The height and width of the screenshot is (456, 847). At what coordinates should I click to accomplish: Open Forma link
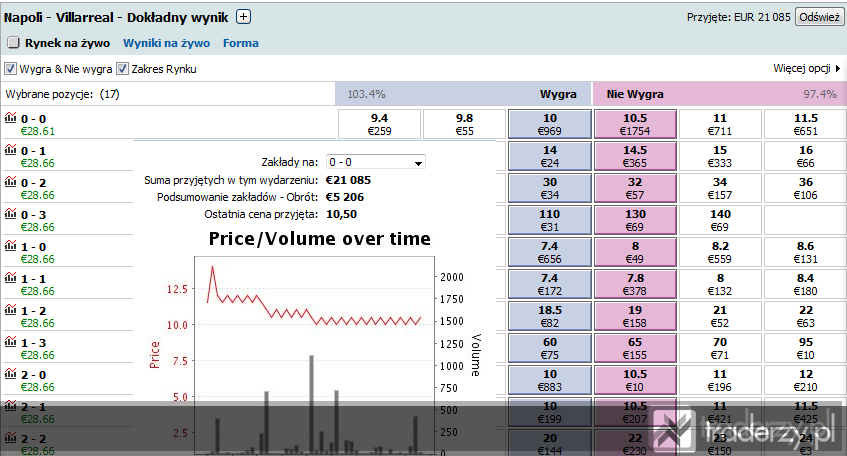tap(240, 43)
